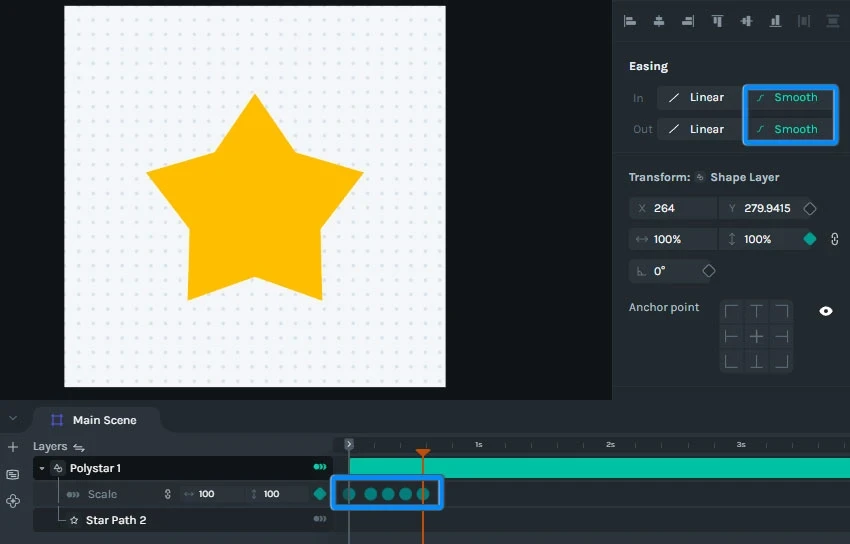Viewport: 850px width, 544px height.
Task: Set Out easing to Smooth
Action: (789, 129)
